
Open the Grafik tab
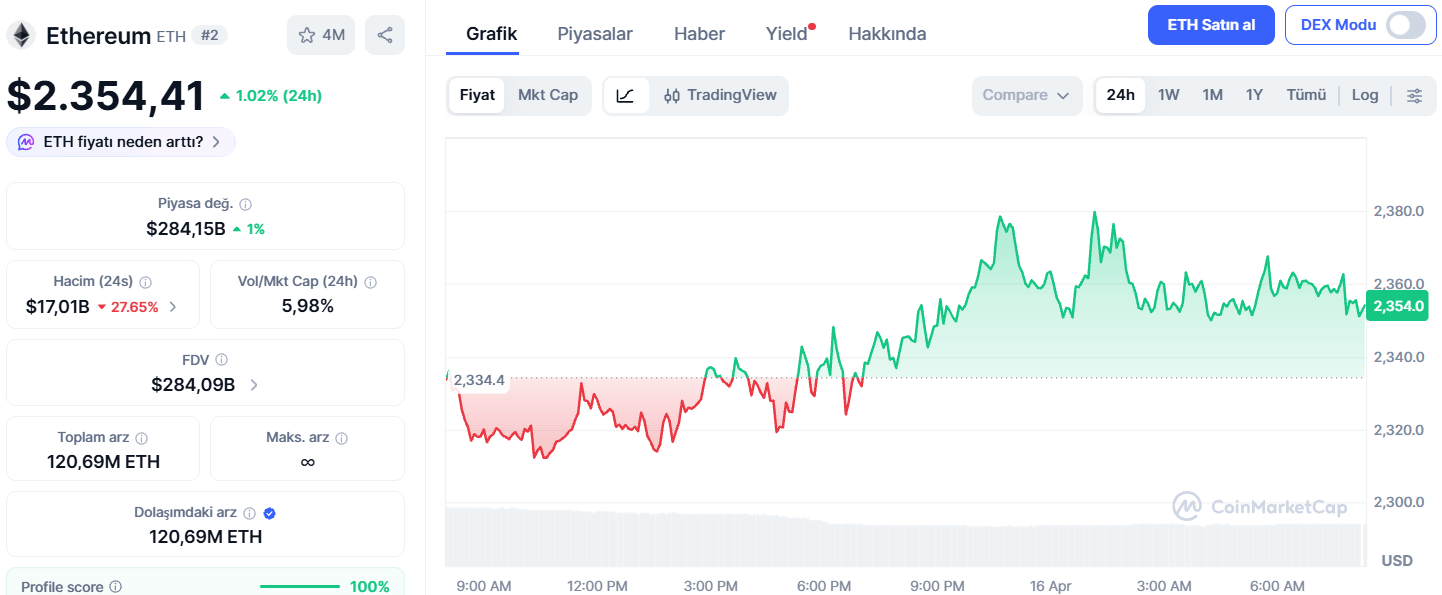pos(492,34)
